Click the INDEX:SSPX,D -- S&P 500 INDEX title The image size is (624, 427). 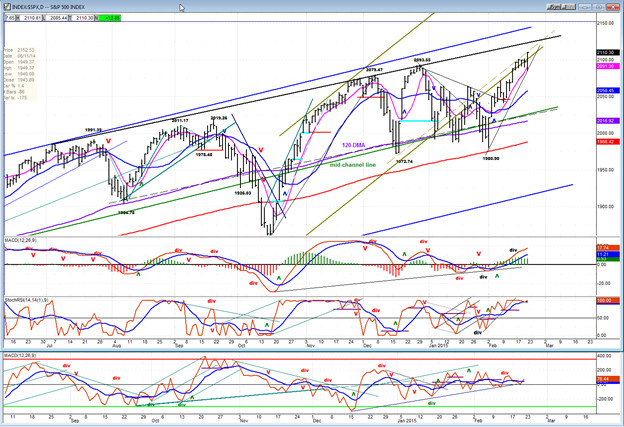[49, 7]
